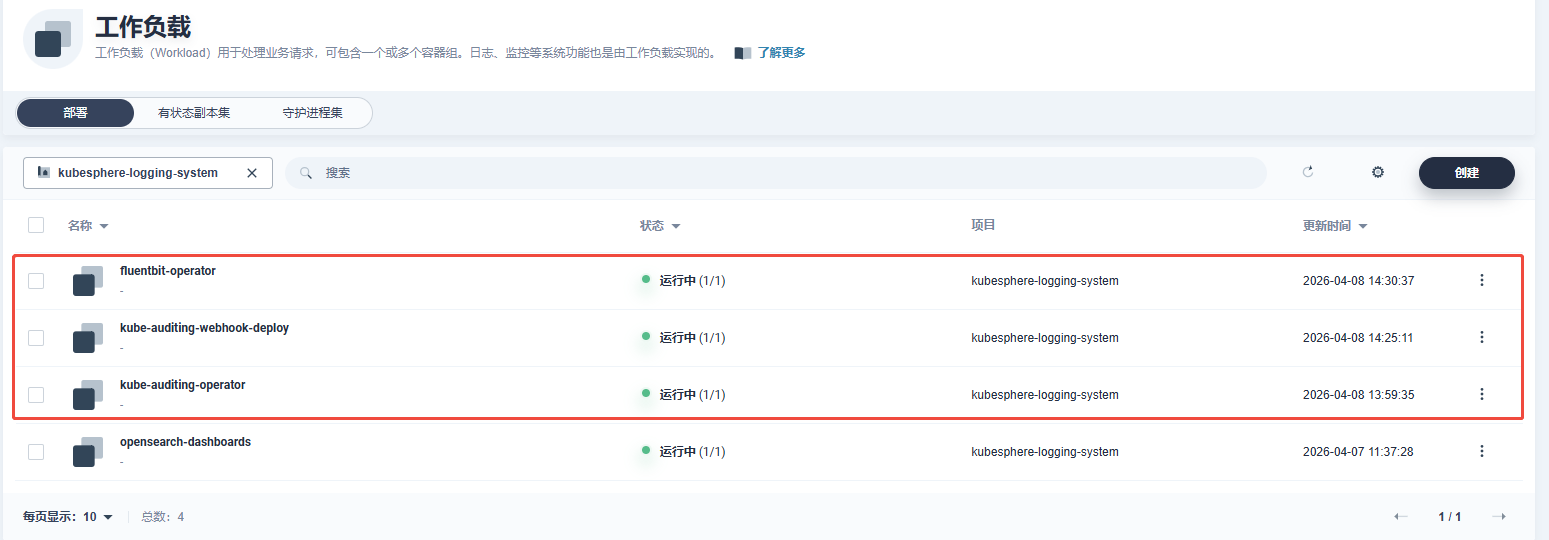Click the kube-auditing-webhook-deploy deployment icon
1549x540 pixels.
(x=88, y=338)
